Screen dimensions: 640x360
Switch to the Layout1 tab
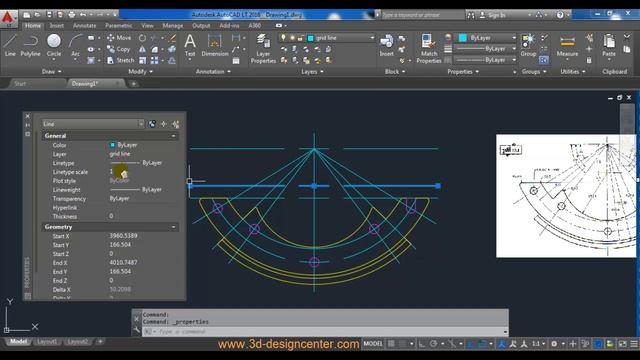(x=47, y=342)
